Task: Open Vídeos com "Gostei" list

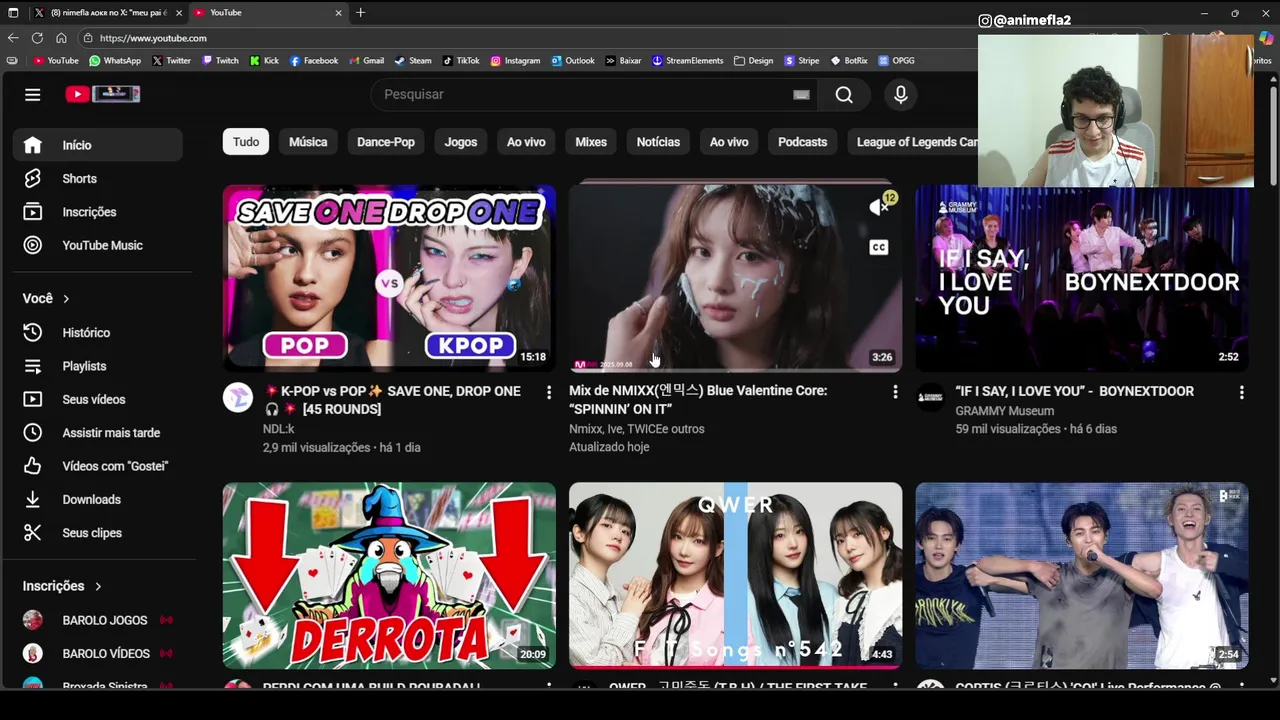Action: 98,466
